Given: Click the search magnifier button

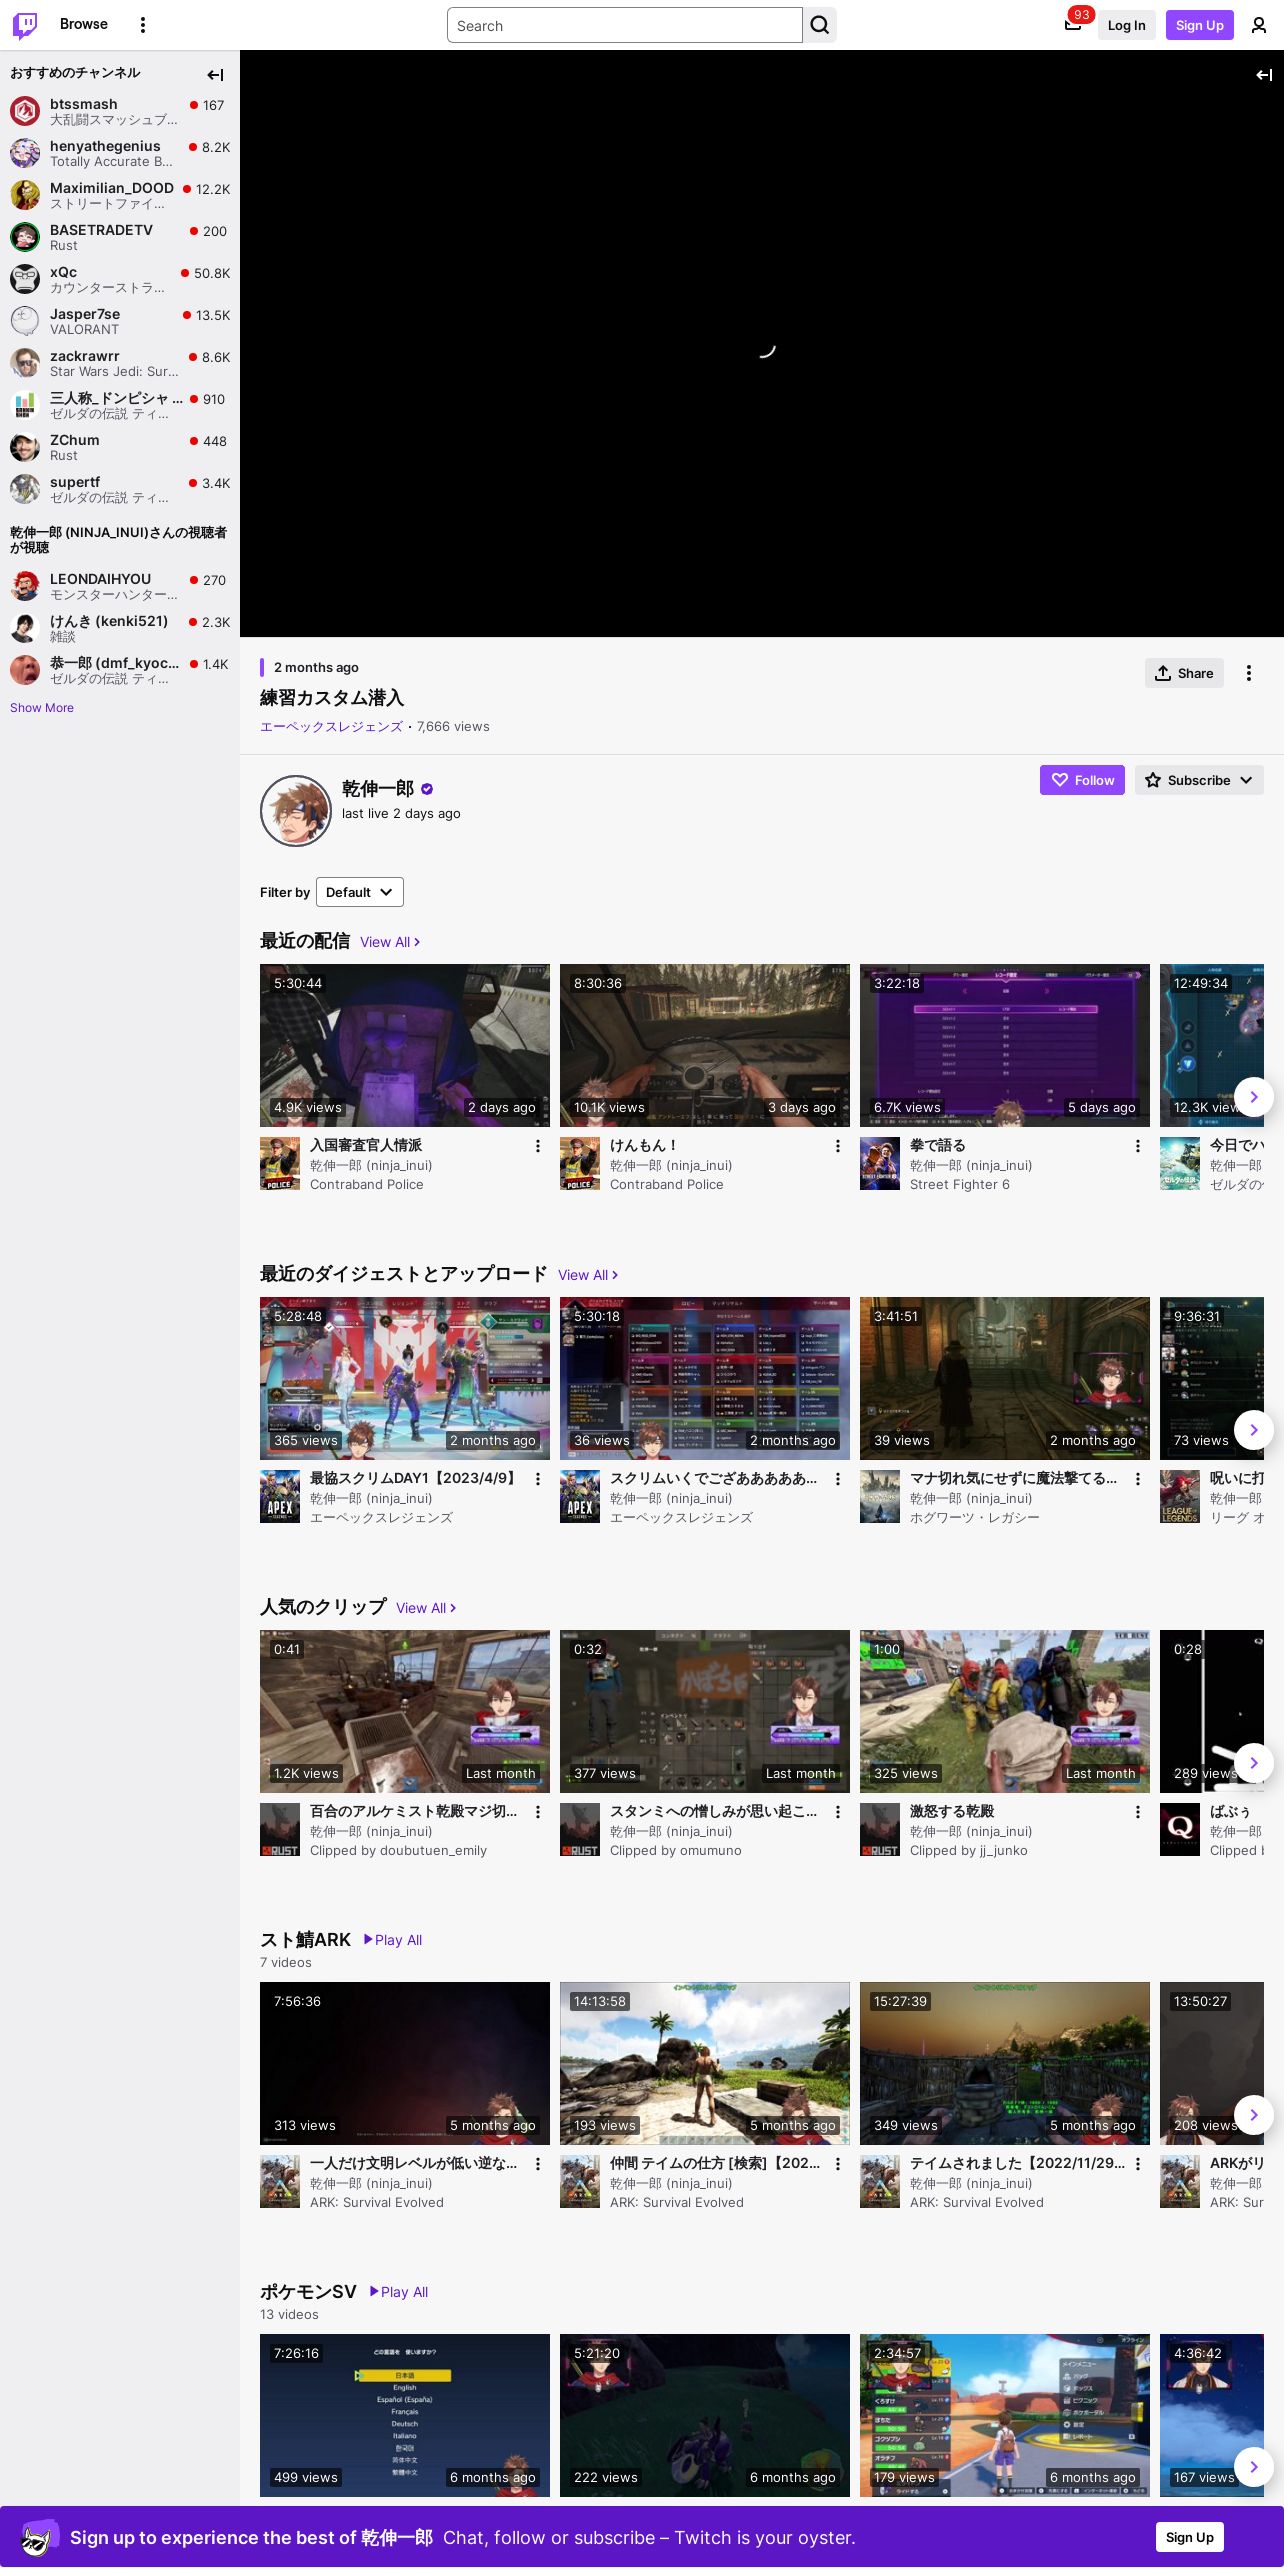Looking at the screenshot, I should point(820,25).
